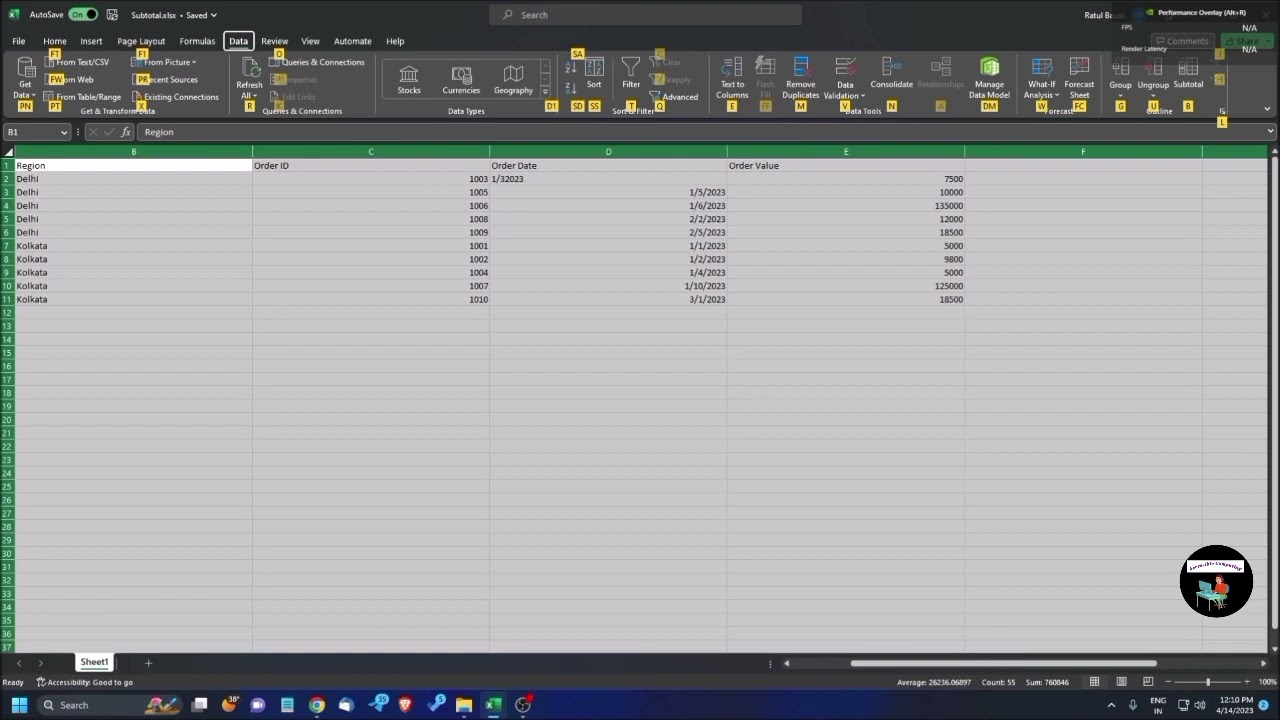Open Outline dialog launcher
Image resolution: width=1280 pixels, height=720 pixels.
(x=1222, y=111)
